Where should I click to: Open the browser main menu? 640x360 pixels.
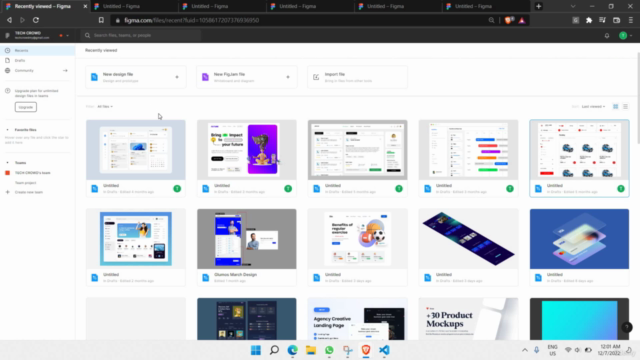(x=630, y=20)
